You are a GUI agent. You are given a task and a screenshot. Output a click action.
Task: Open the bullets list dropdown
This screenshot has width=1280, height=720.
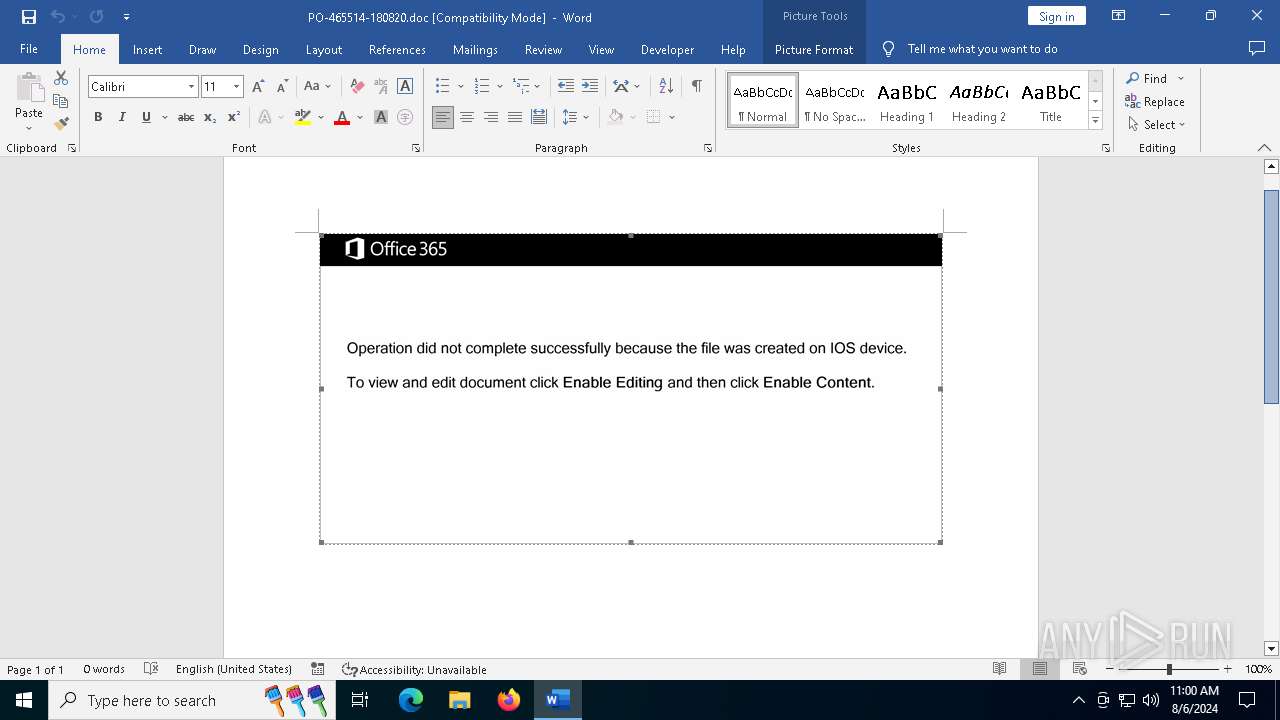click(460, 86)
